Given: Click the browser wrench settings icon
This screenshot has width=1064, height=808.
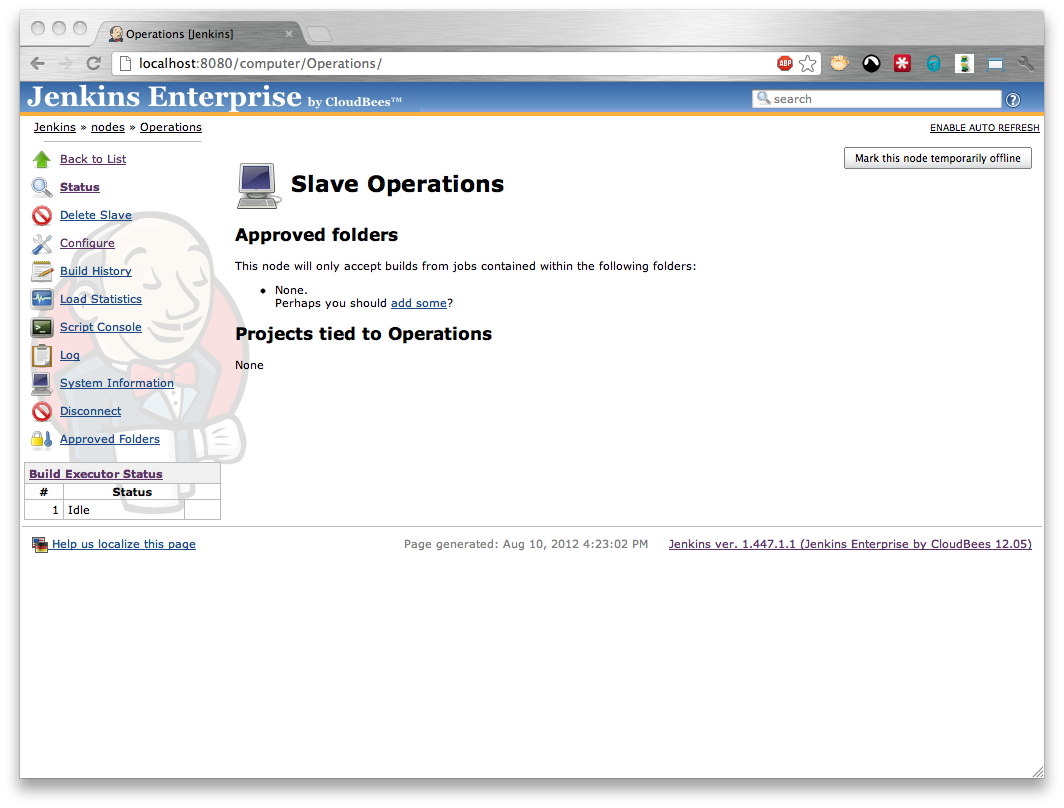Looking at the screenshot, I should [1026, 64].
